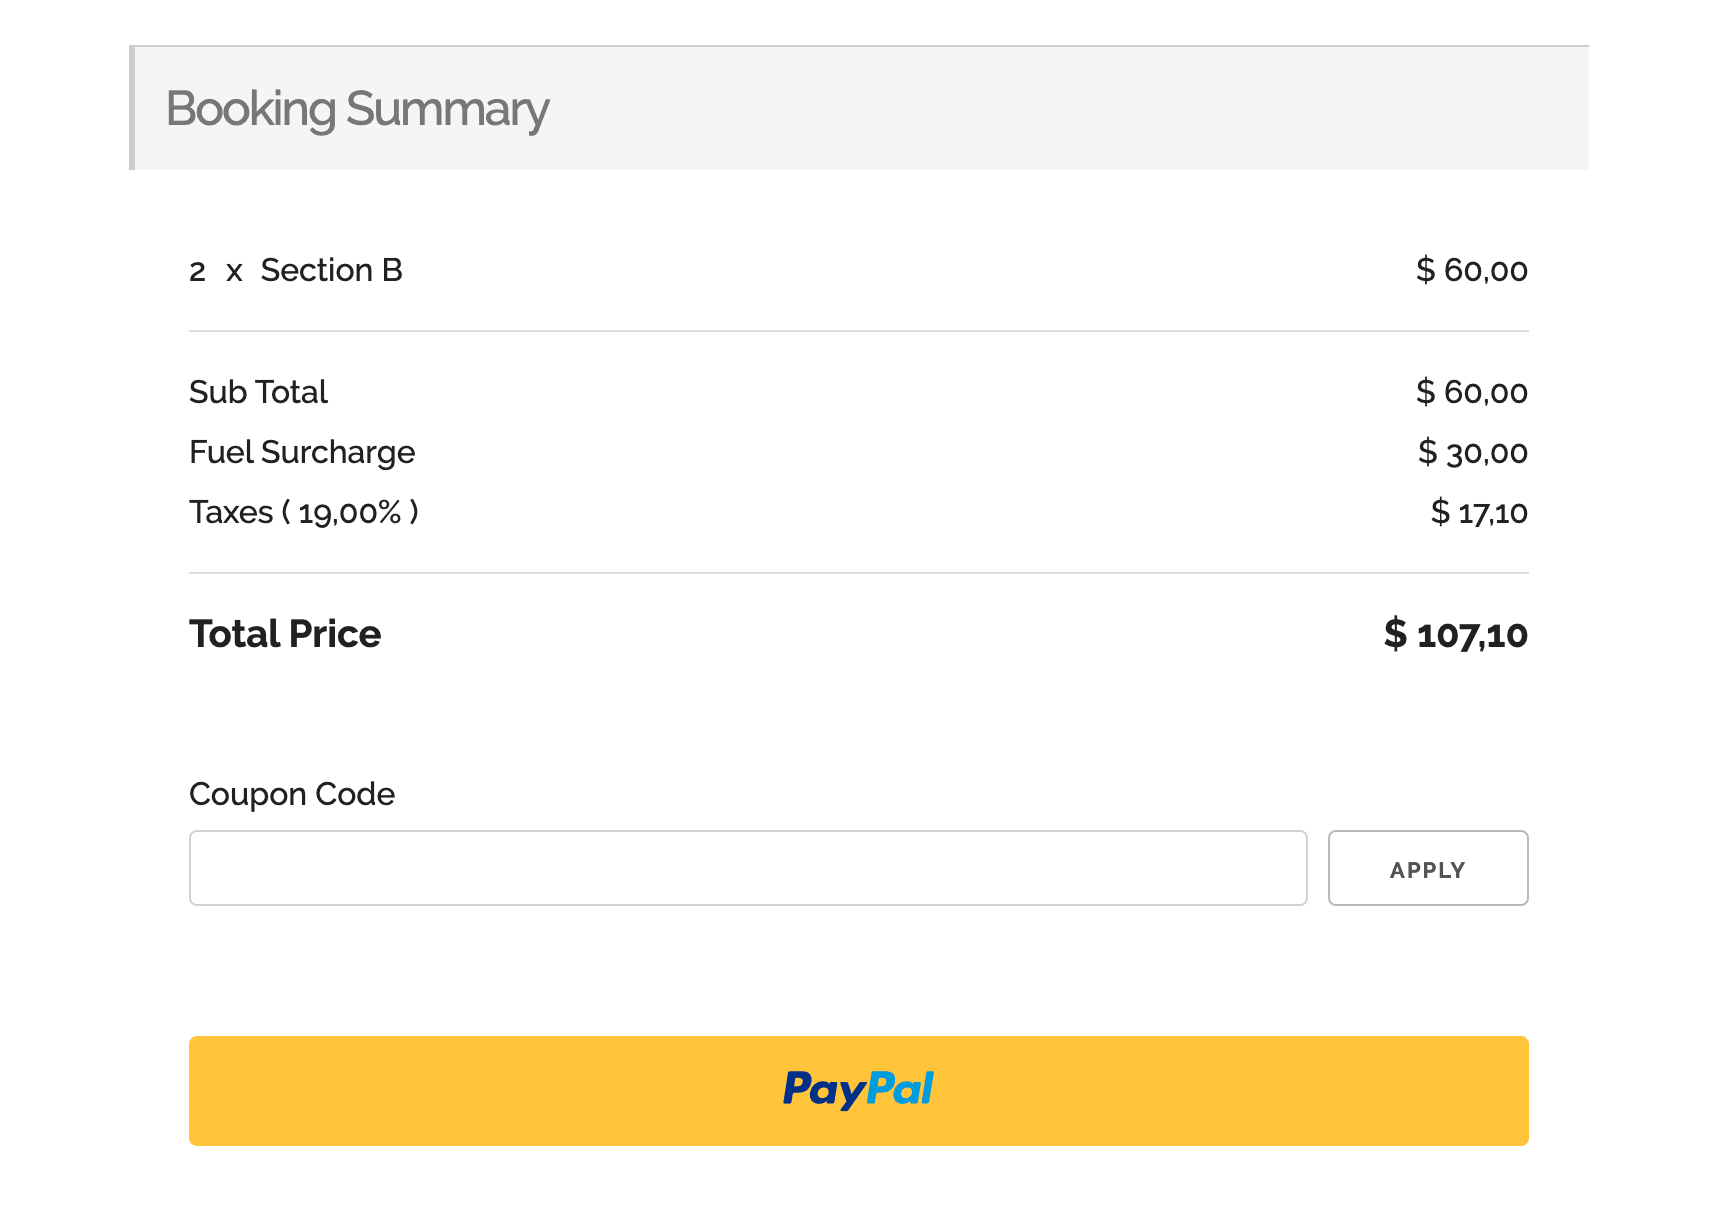Focus the Coupon Code input field
The image size is (1714, 1214).
coord(747,868)
